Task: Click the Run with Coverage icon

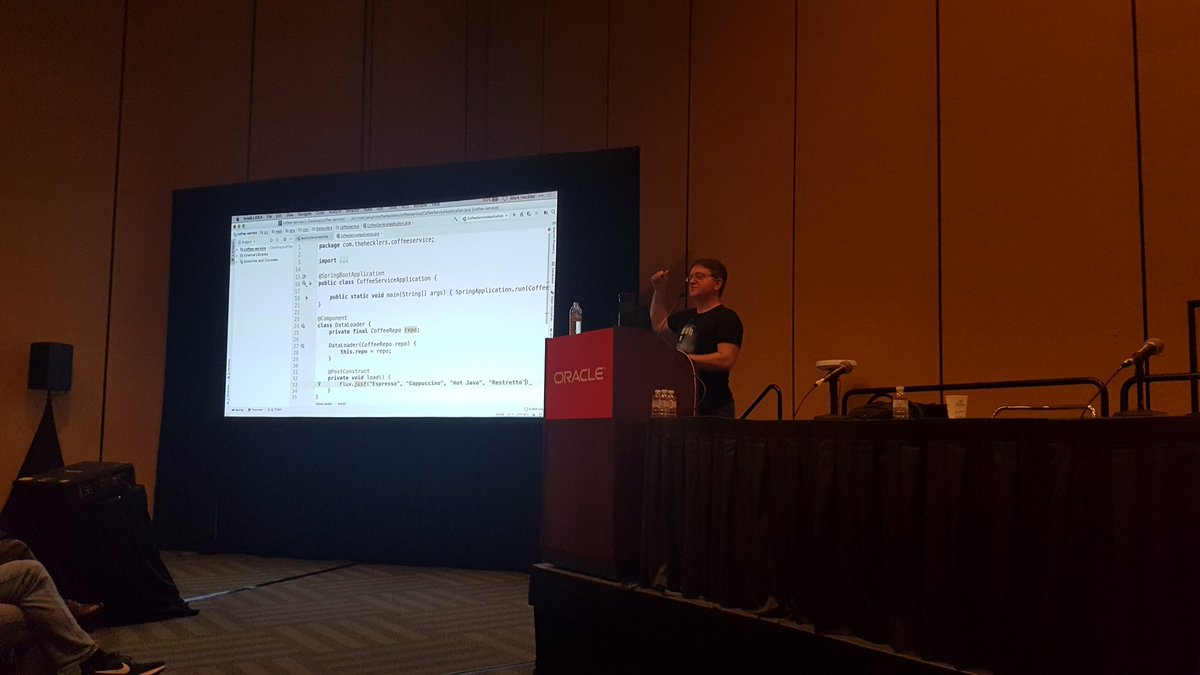Action: (529, 214)
